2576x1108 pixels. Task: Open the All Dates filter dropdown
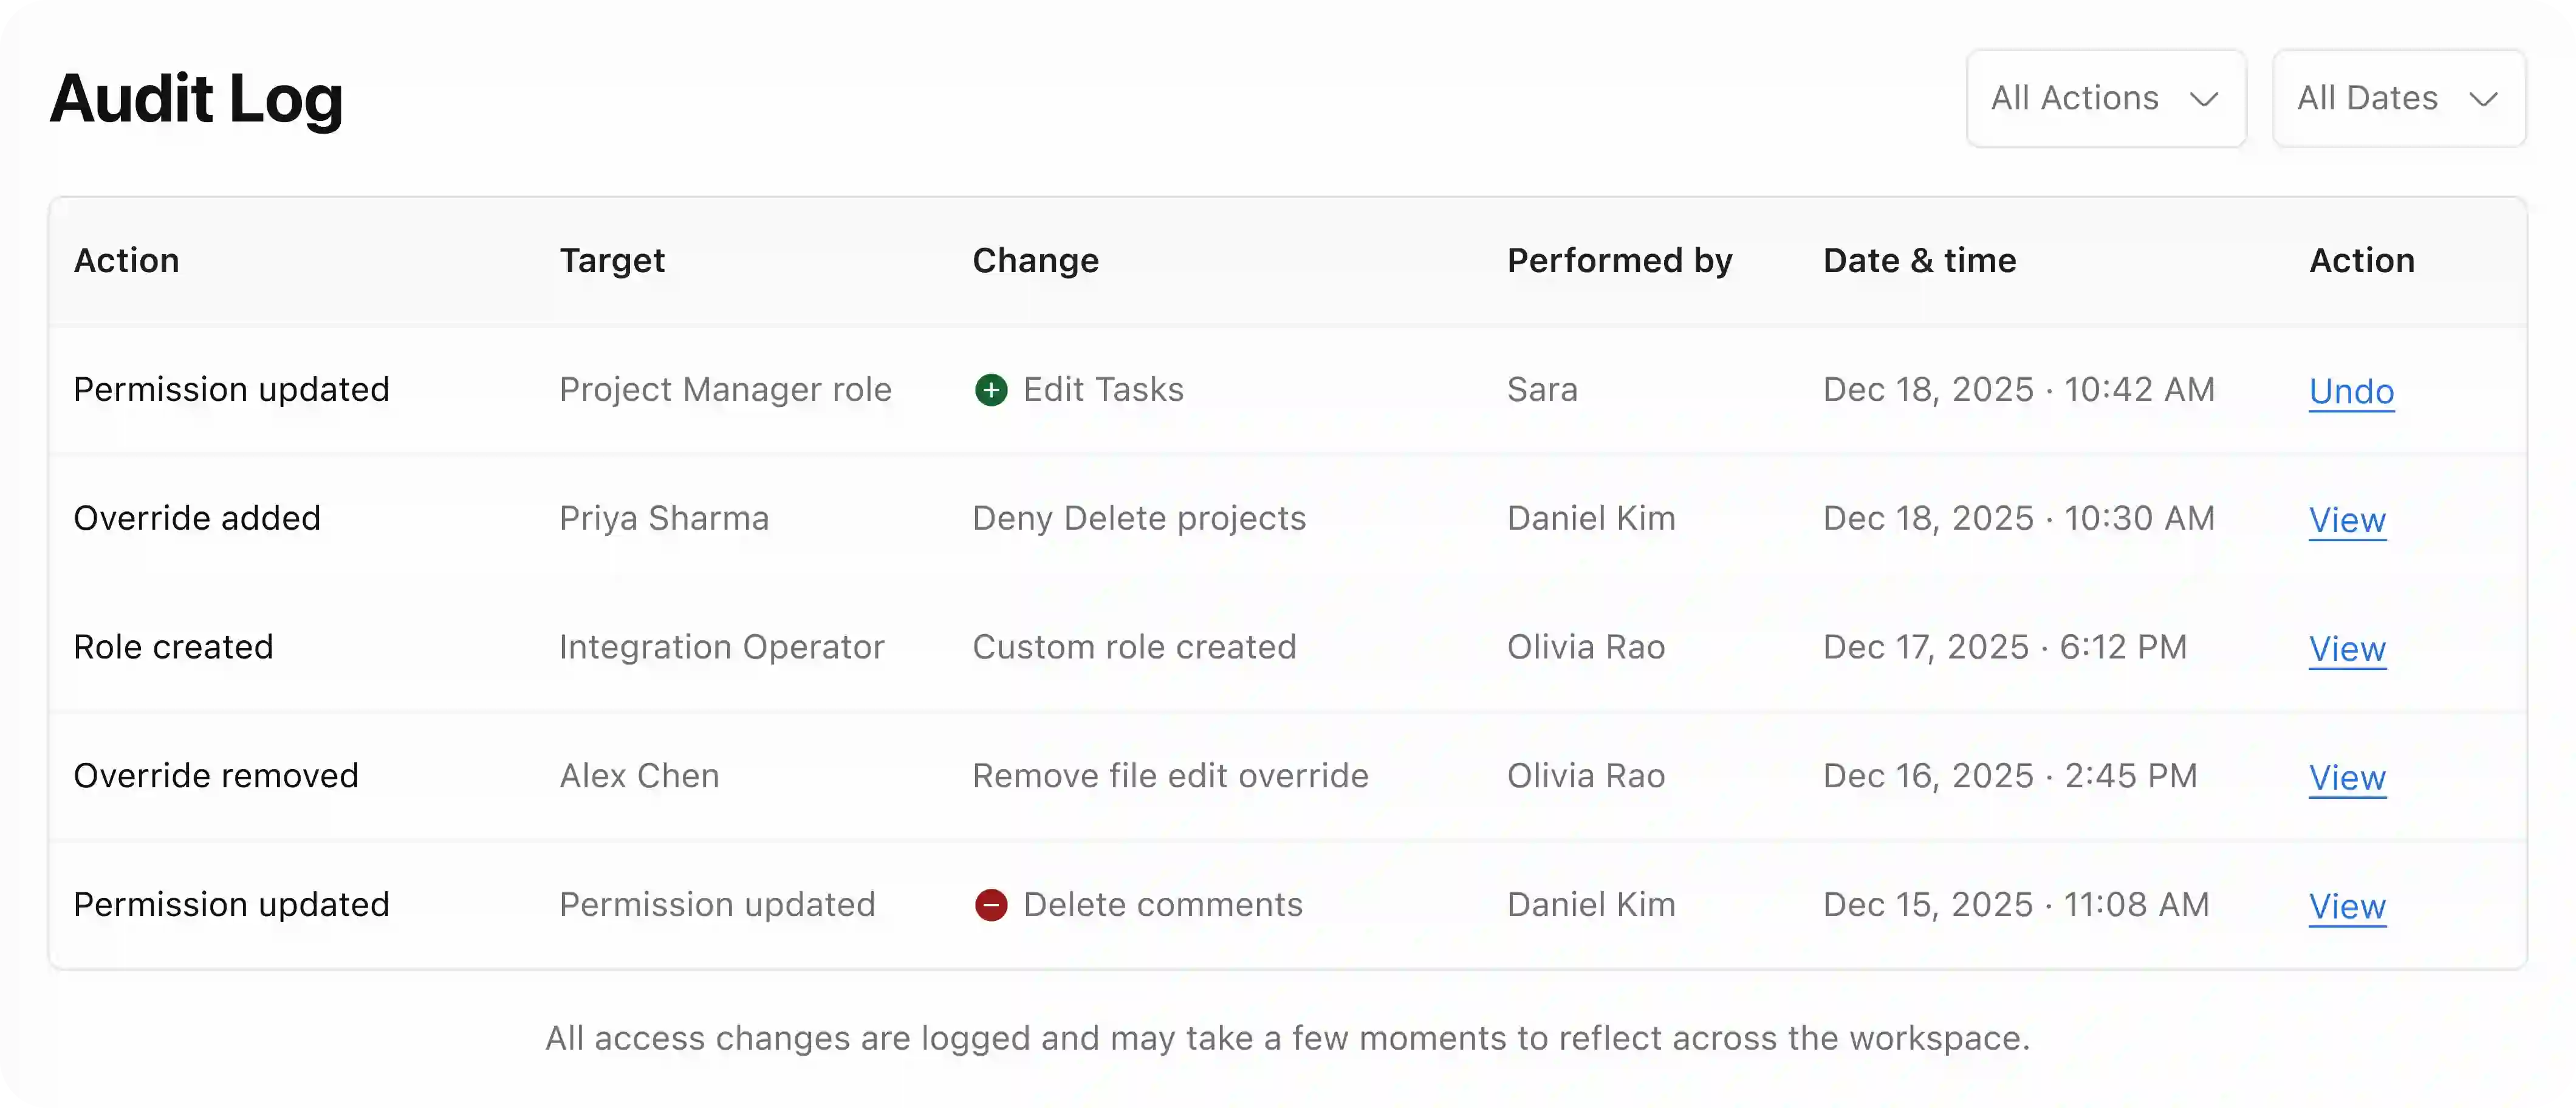[x=2397, y=98]
